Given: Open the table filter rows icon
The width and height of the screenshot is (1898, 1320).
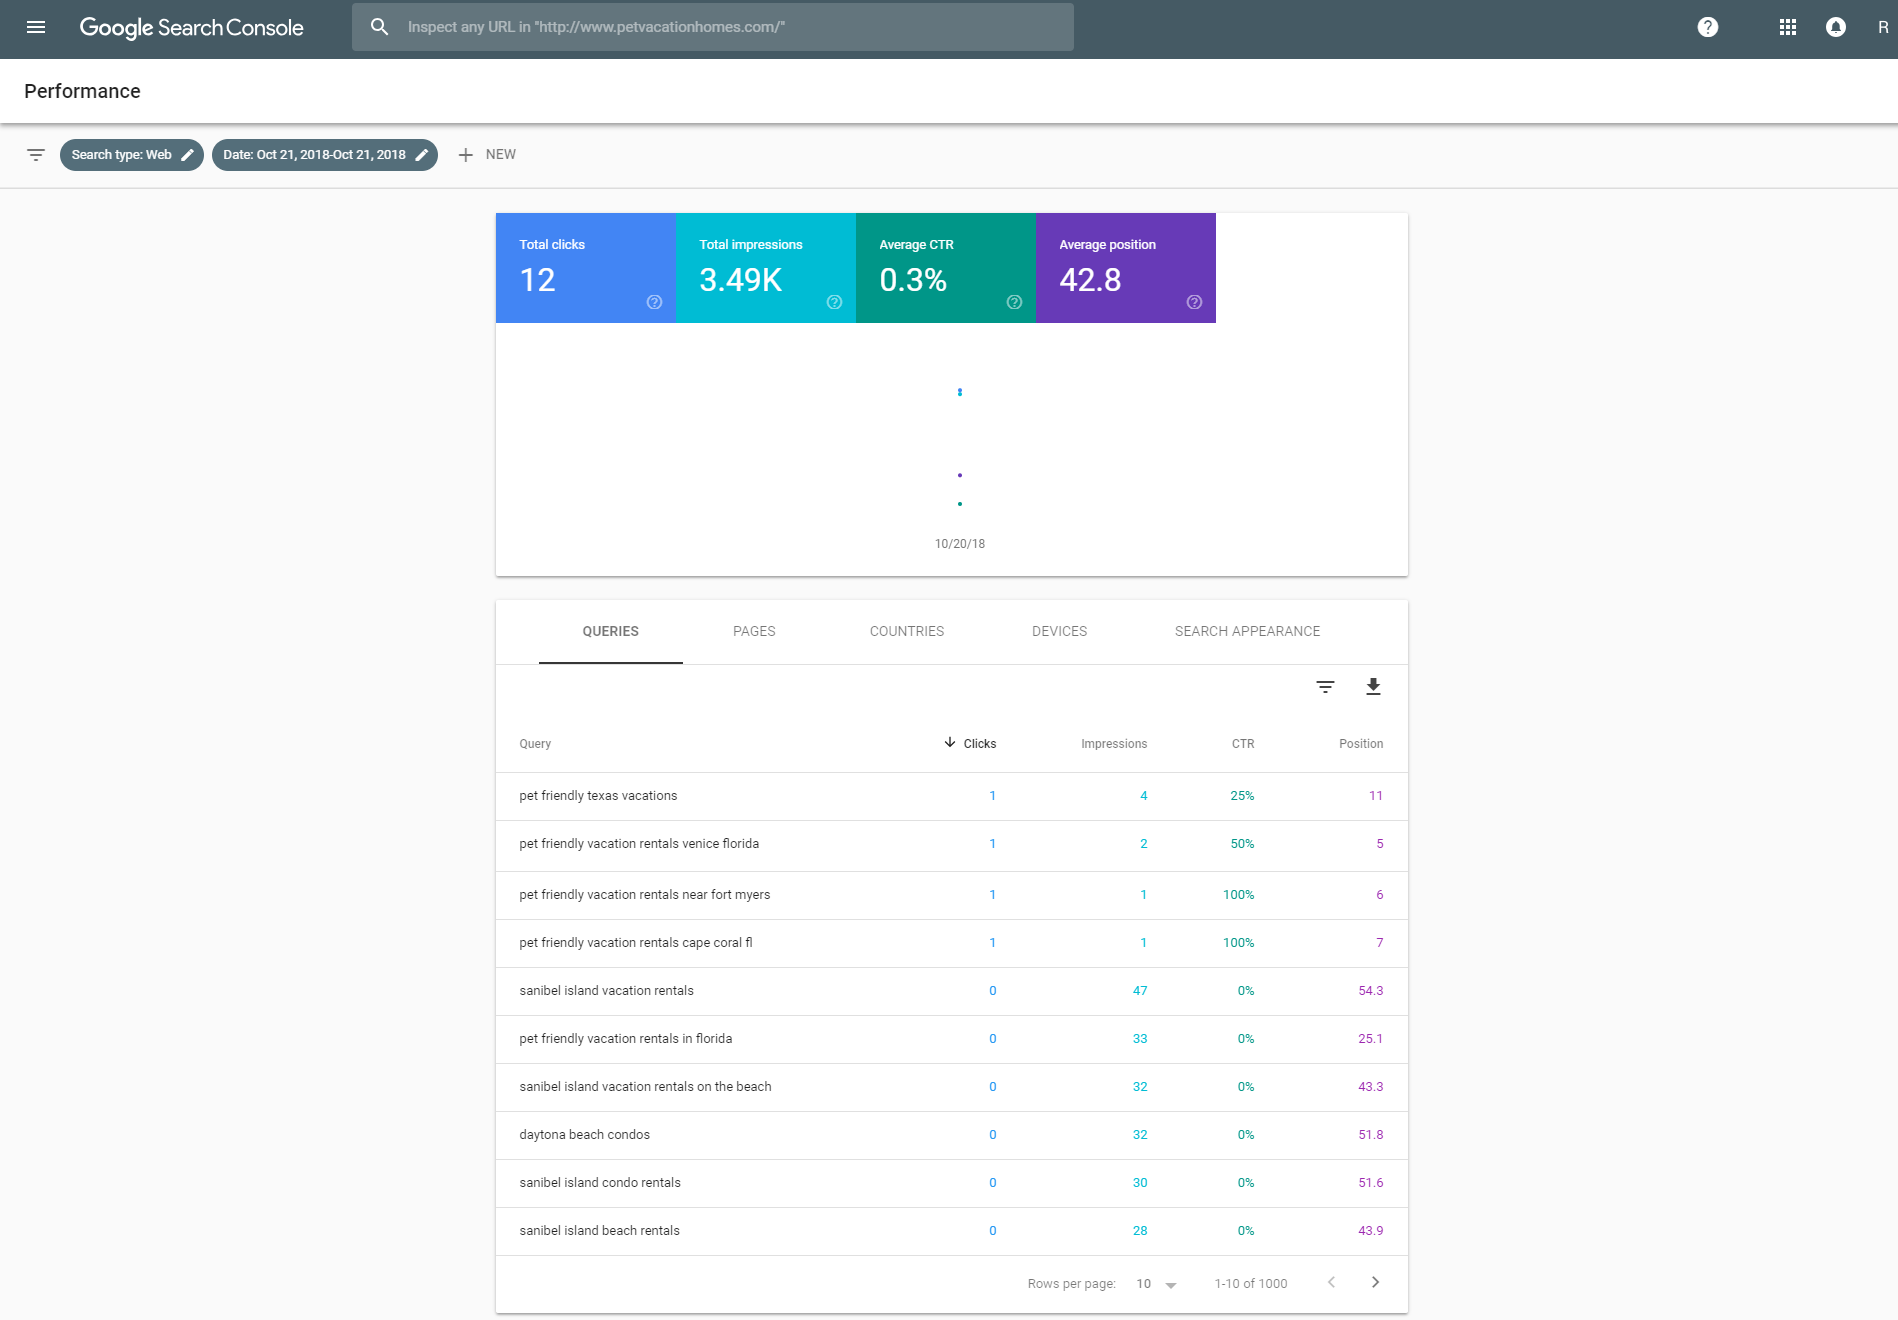Looking at the screenshot, I should [1325, 687].
